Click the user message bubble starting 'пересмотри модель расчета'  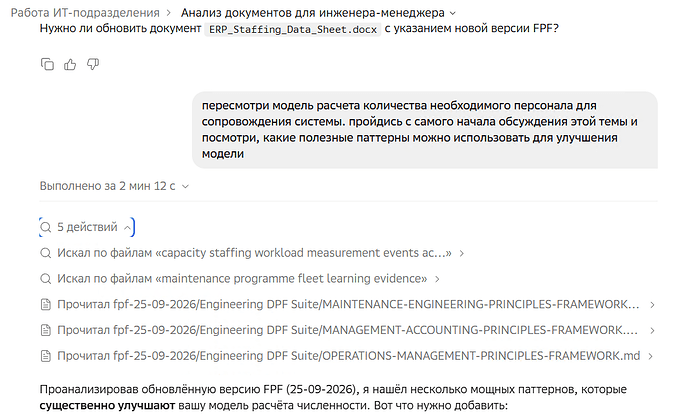425,130
